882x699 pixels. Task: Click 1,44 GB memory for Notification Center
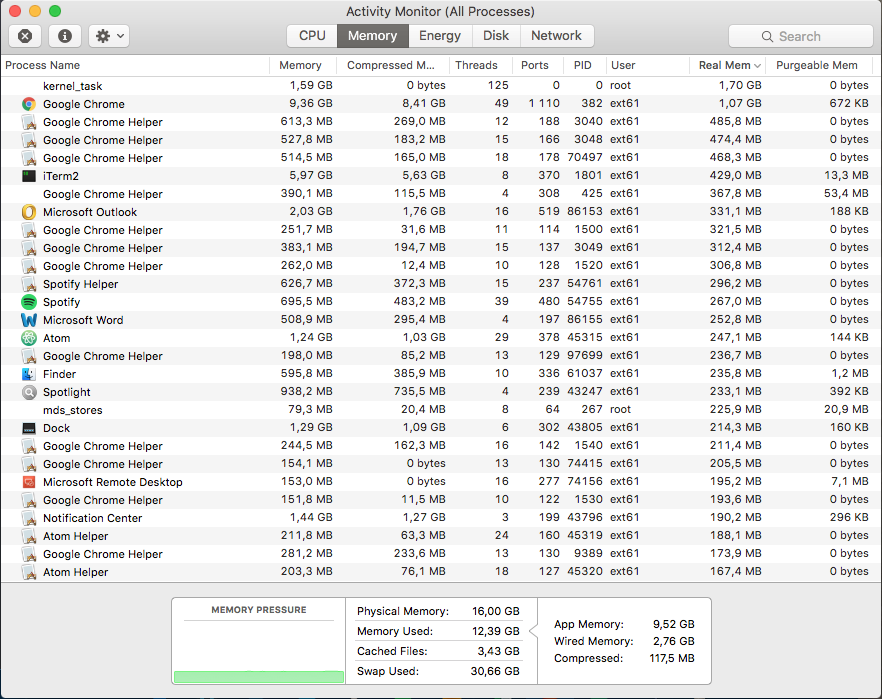pos(311,517)
